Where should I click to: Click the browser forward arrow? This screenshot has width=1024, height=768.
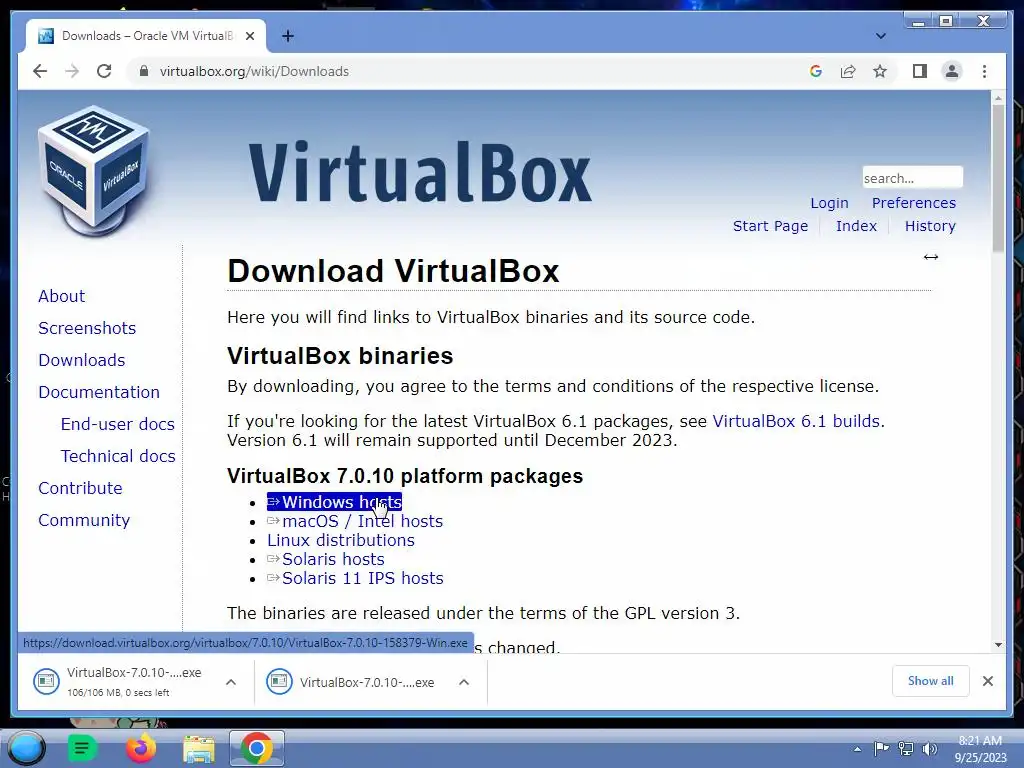(72, 71)
